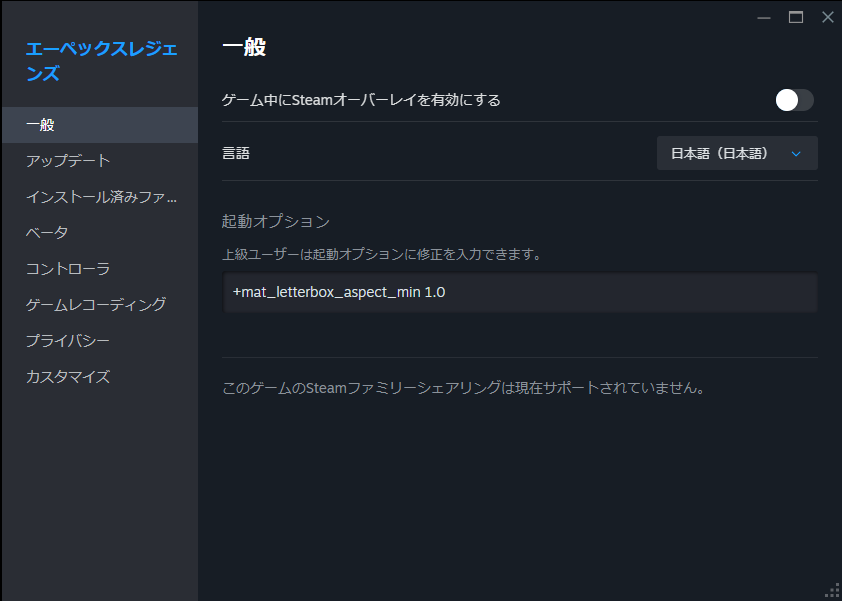Click the launch options text field
Image resolution: width=842 pixels, height=601 pixels.
(519, 293)
